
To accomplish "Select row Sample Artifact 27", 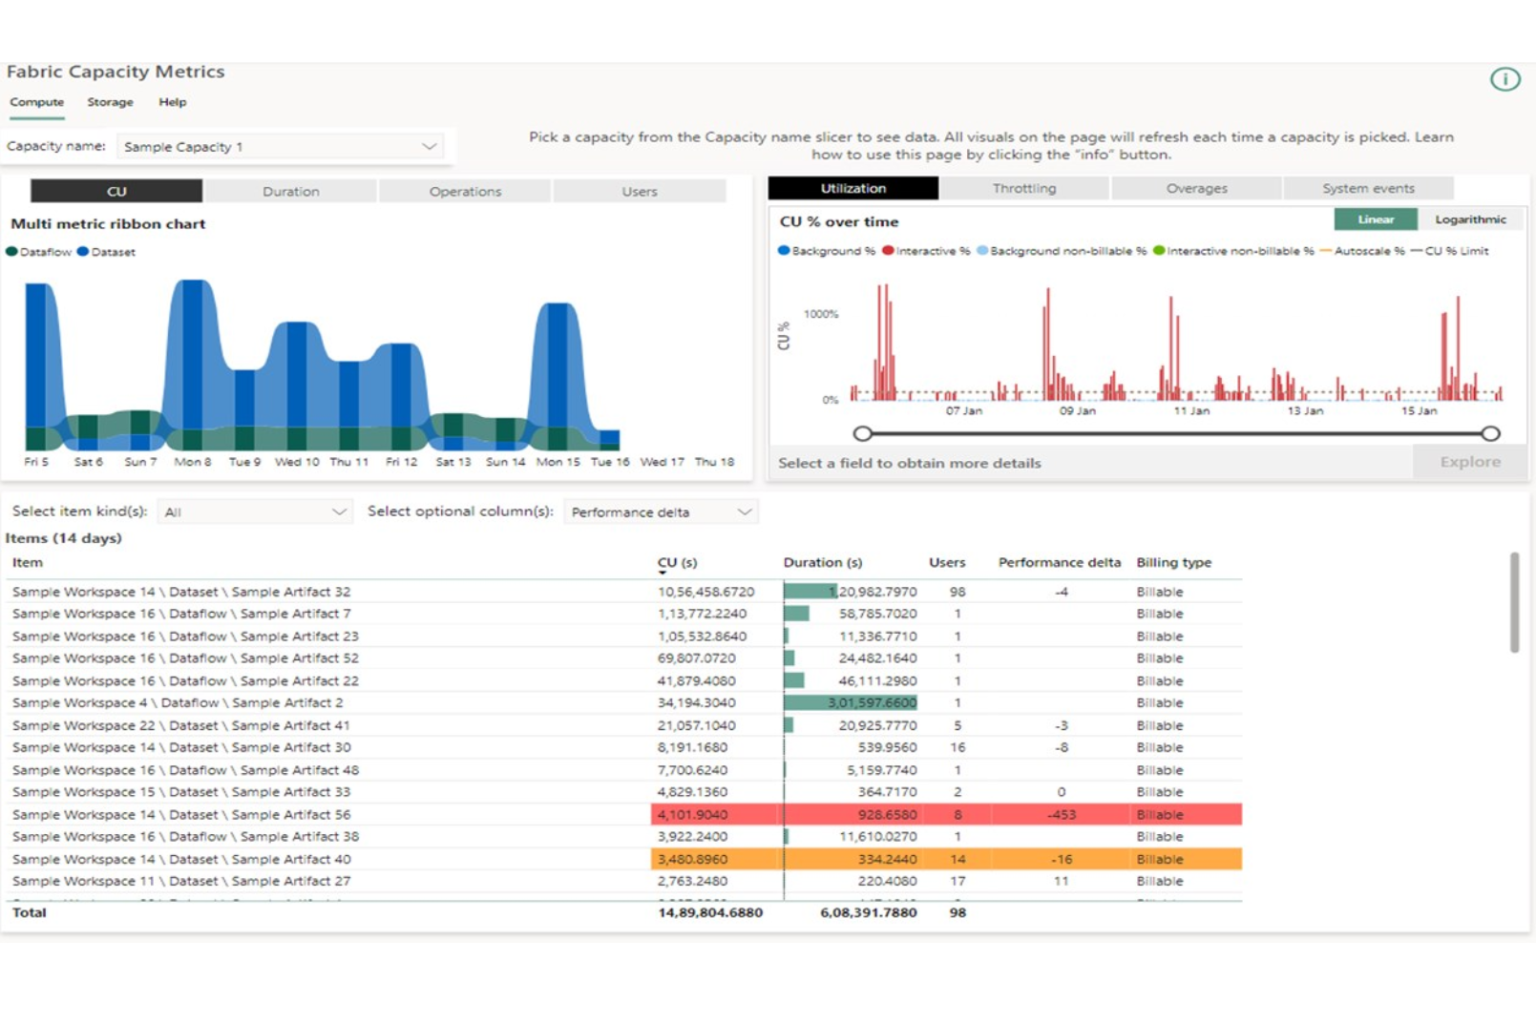I will click(626, 881).
